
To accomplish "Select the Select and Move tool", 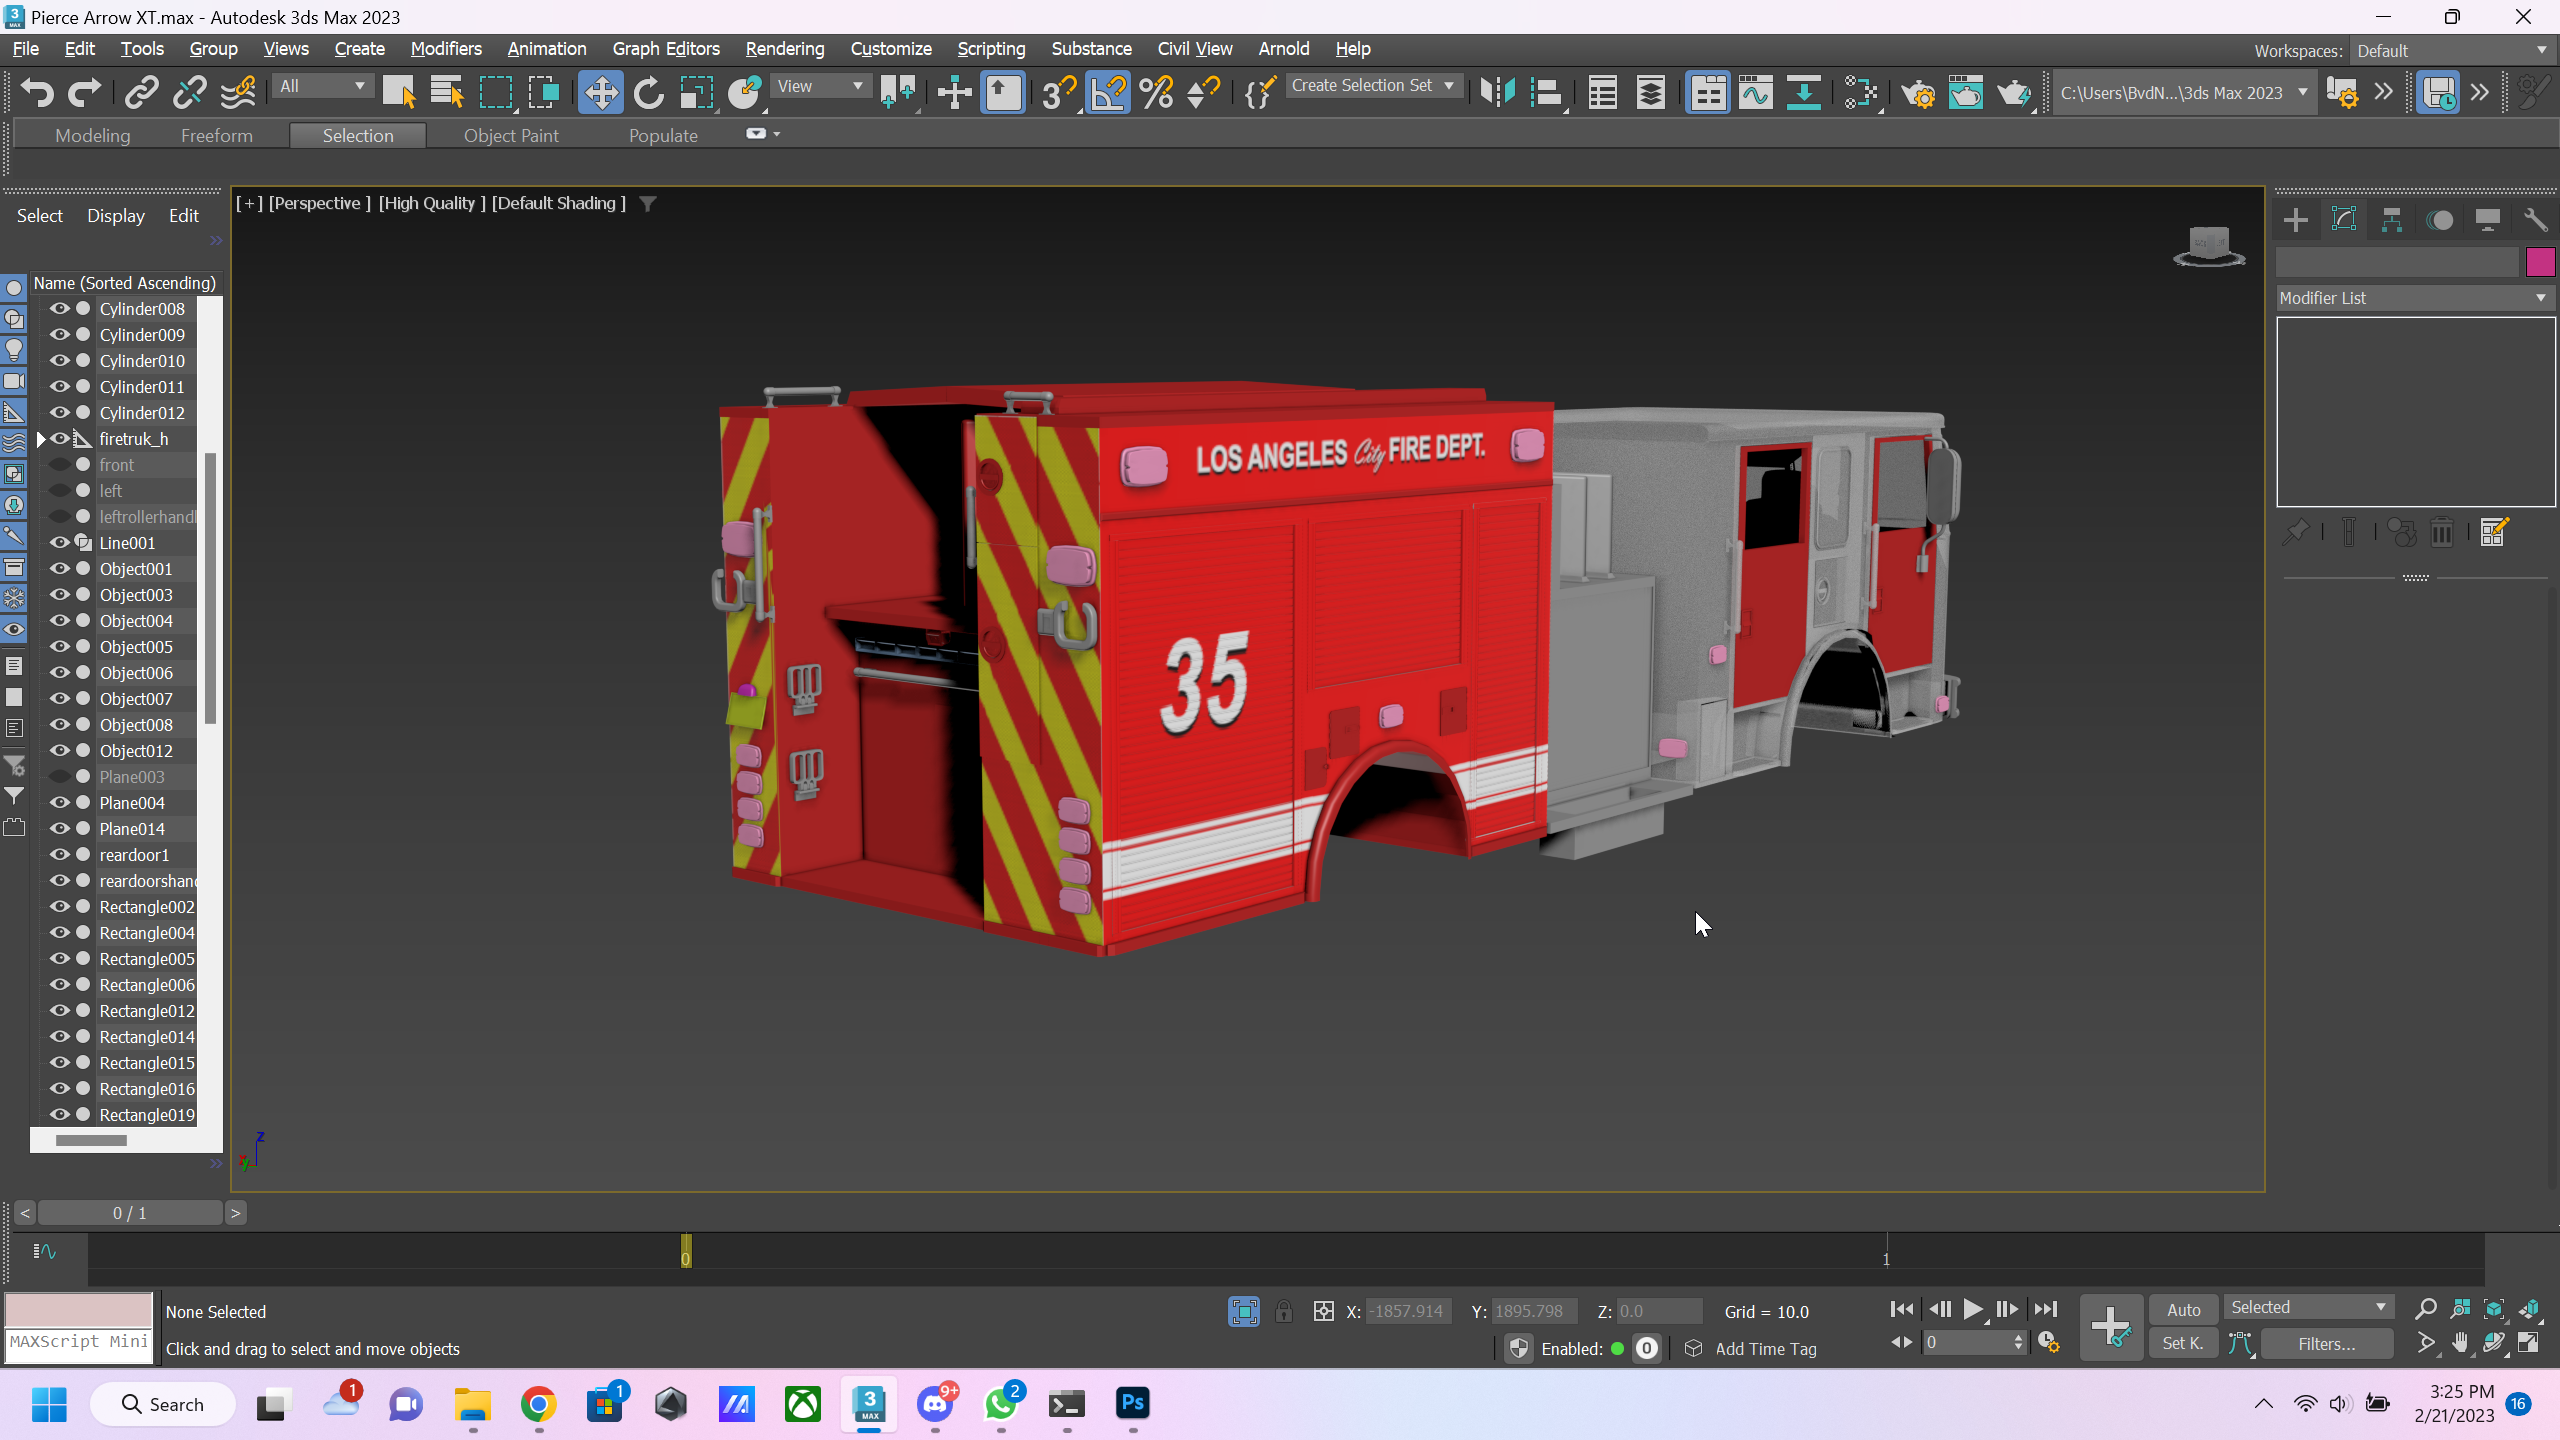I will click(600, 93).
